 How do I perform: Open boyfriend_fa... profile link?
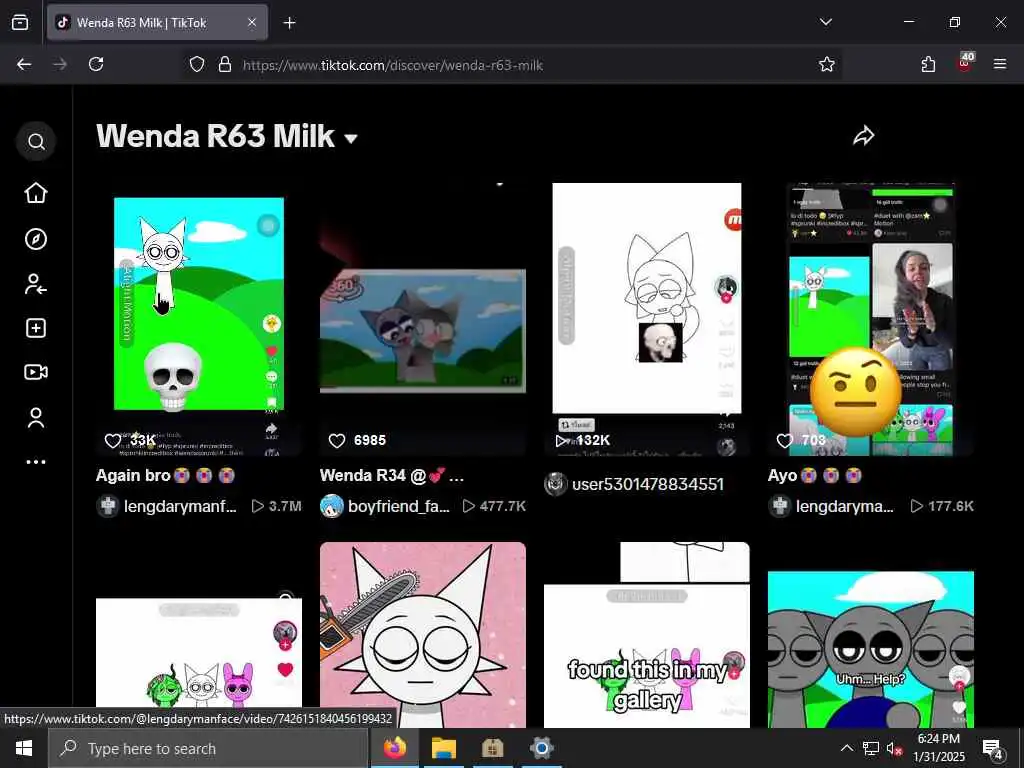click(385, 506)
